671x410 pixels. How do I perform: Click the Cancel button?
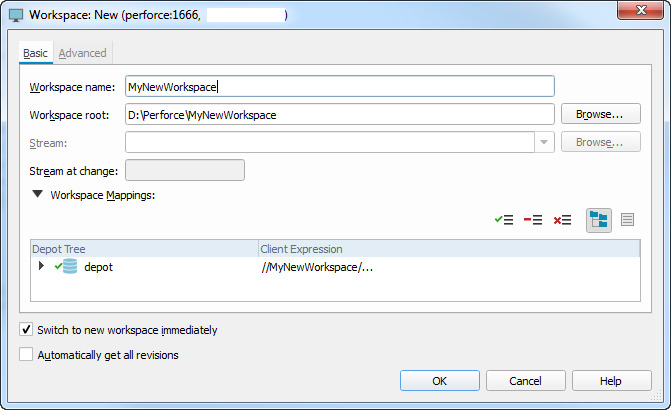(525, 381)
